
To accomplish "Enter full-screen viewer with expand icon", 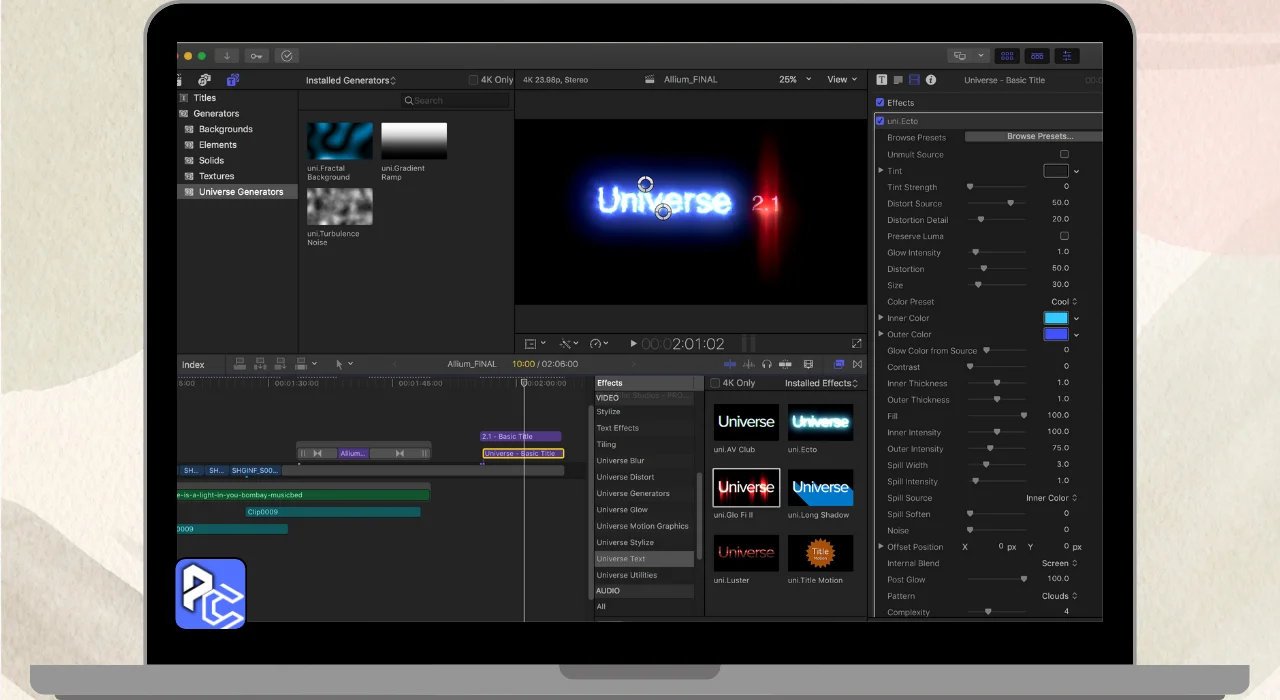I will click(856, 344).
